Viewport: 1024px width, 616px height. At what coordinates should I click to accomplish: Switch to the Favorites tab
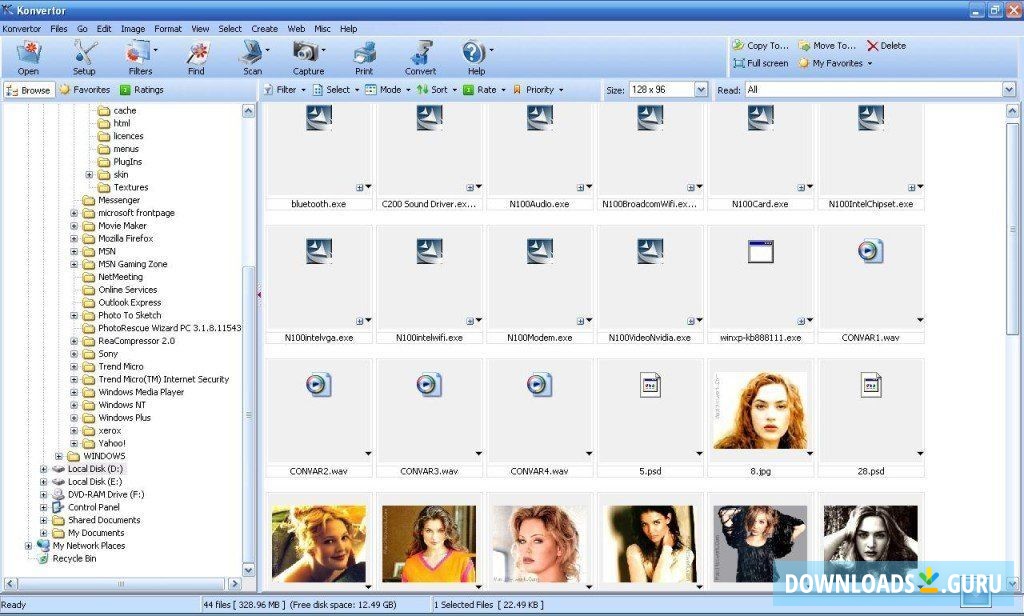click(84, 90)
